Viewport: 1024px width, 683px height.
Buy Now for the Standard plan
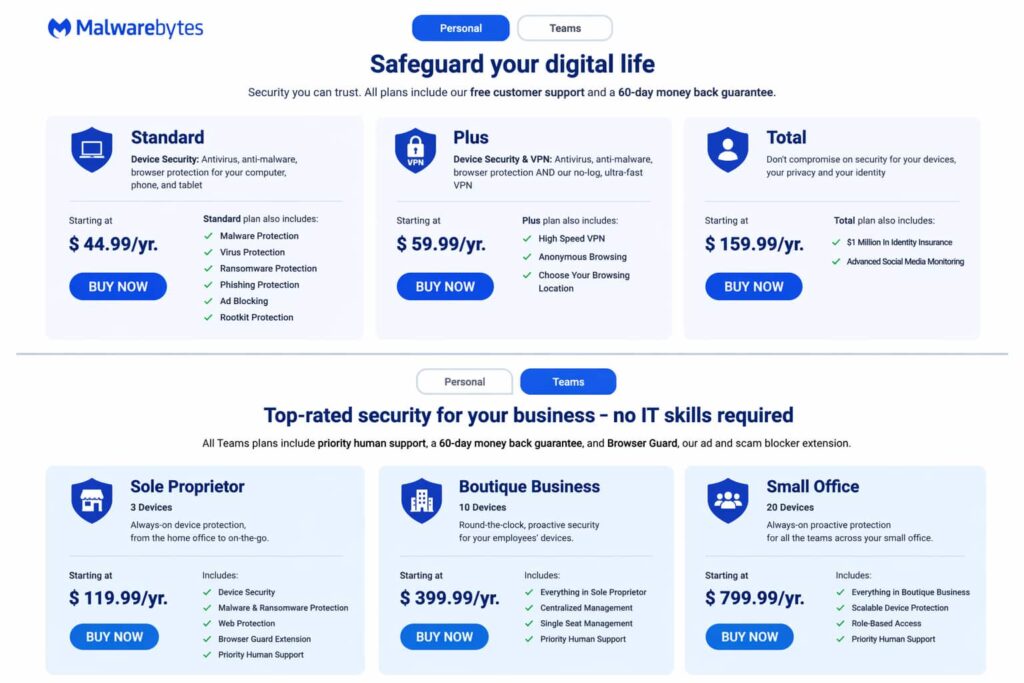click(118, 286)
